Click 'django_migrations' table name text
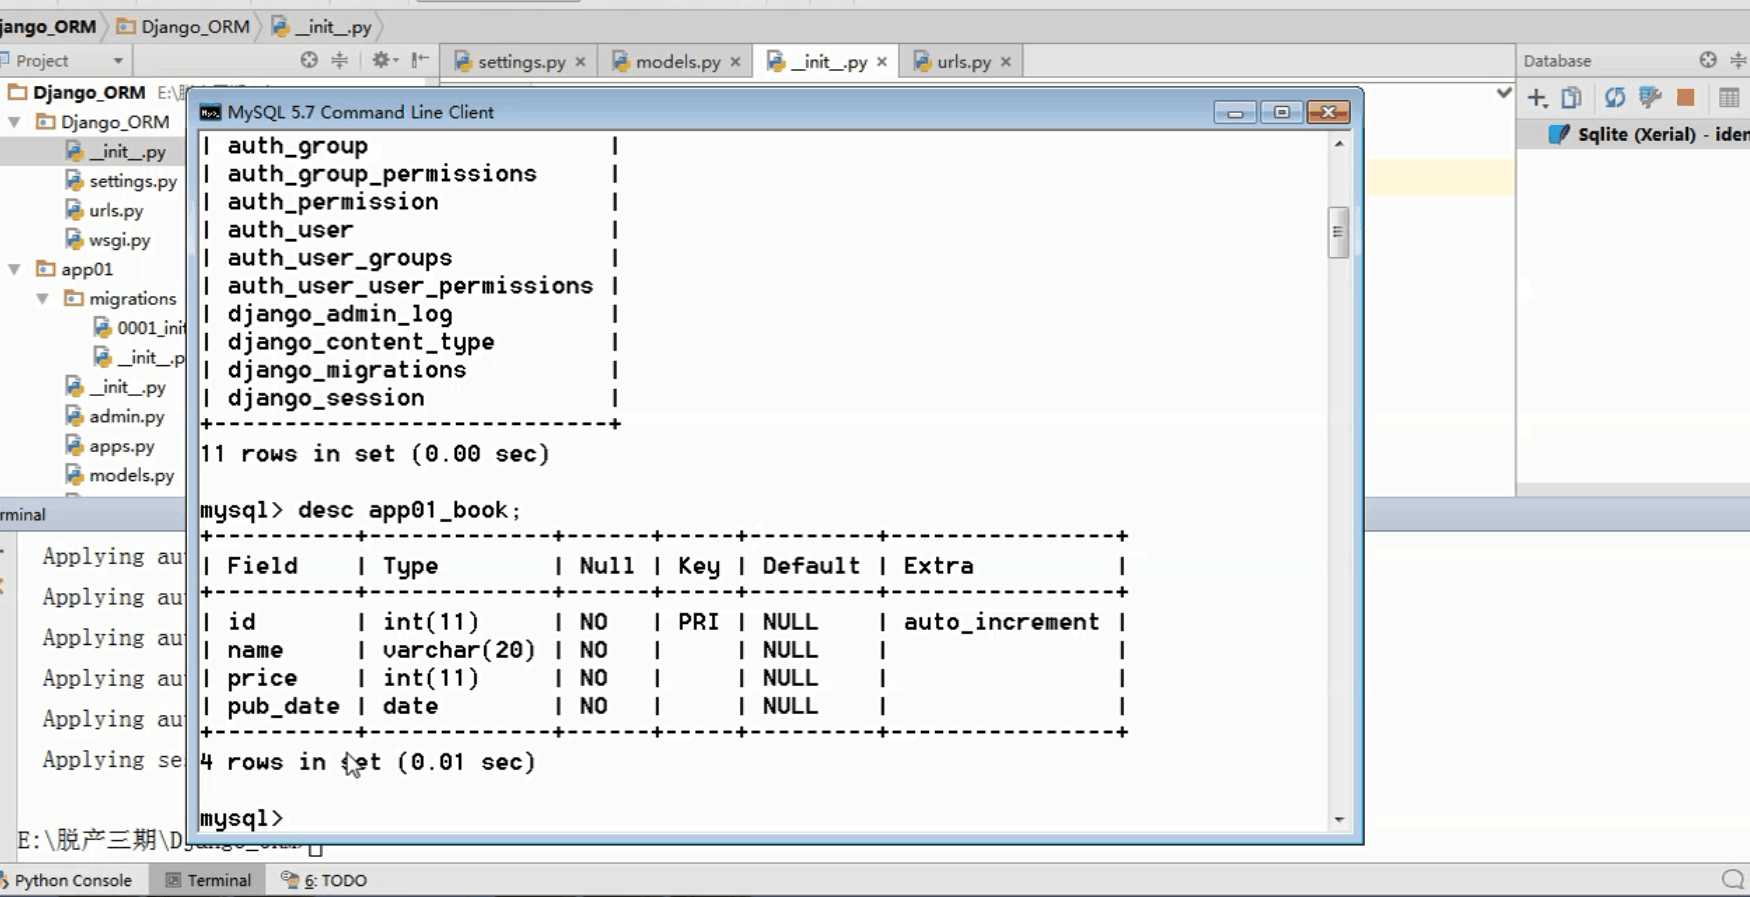The height and width of the screenshot is (897, 1750). tap(347, 370)
